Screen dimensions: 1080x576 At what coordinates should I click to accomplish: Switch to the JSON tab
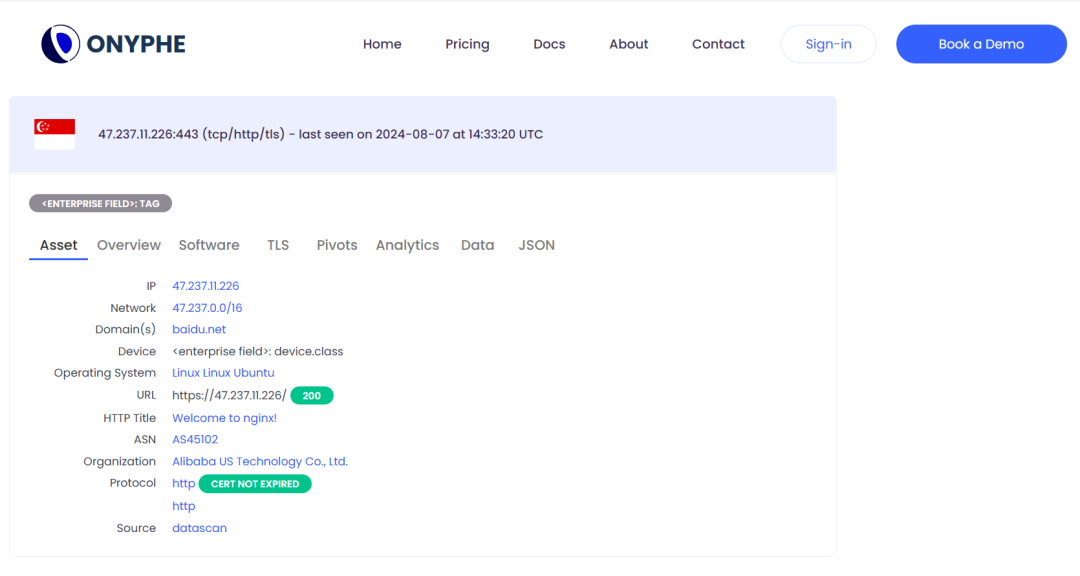[537, 245]
